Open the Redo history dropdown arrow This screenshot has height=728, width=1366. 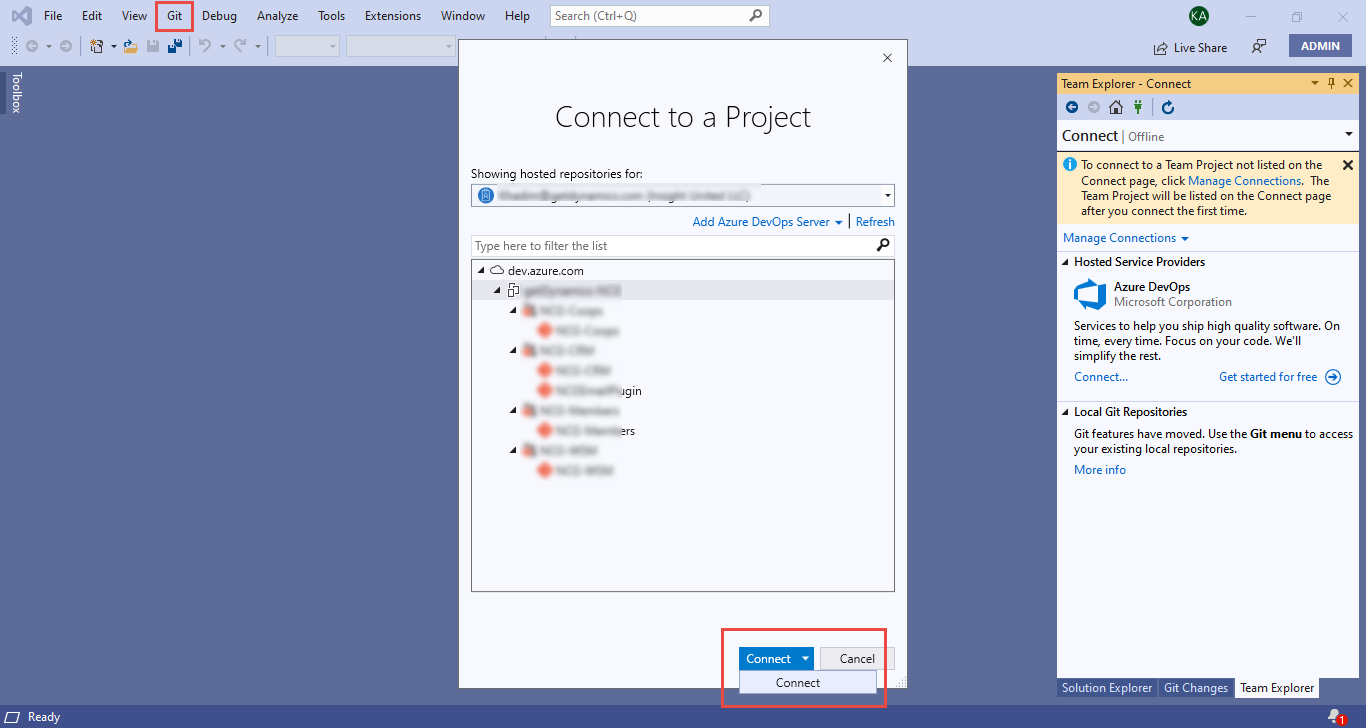pyautogui.click(x=257, y=46)
